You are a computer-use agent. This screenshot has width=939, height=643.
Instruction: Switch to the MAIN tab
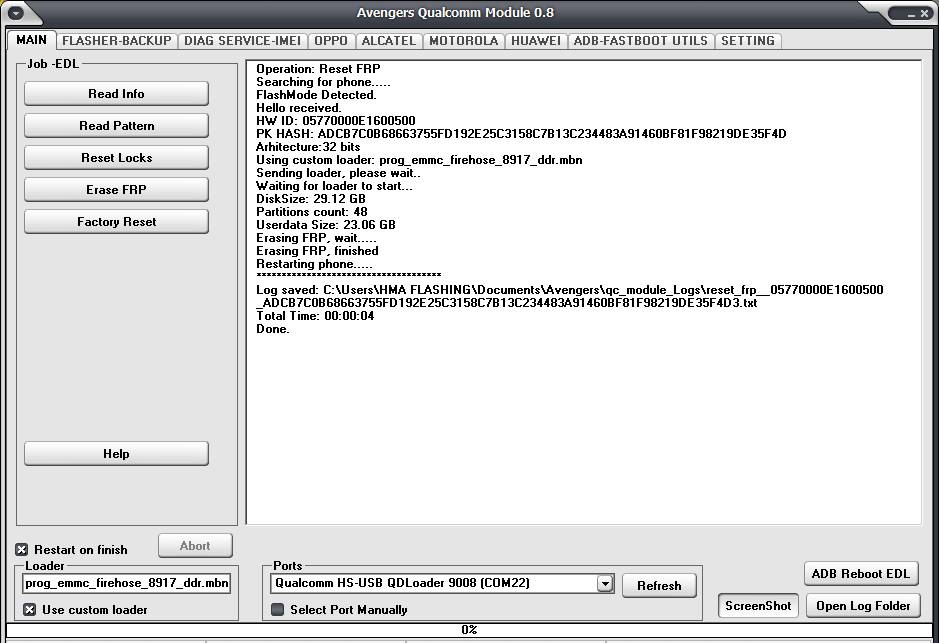click(x=31, y=40)
